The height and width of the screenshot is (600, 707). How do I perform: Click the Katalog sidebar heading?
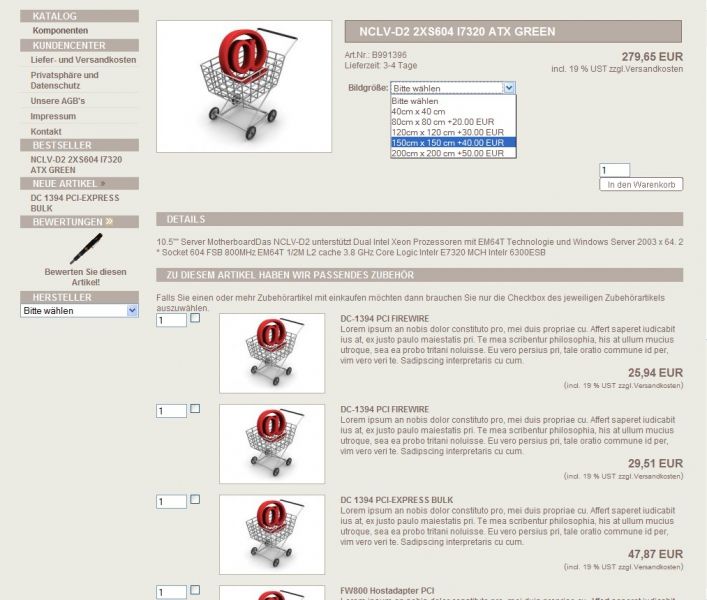click(x=79, y=16)
